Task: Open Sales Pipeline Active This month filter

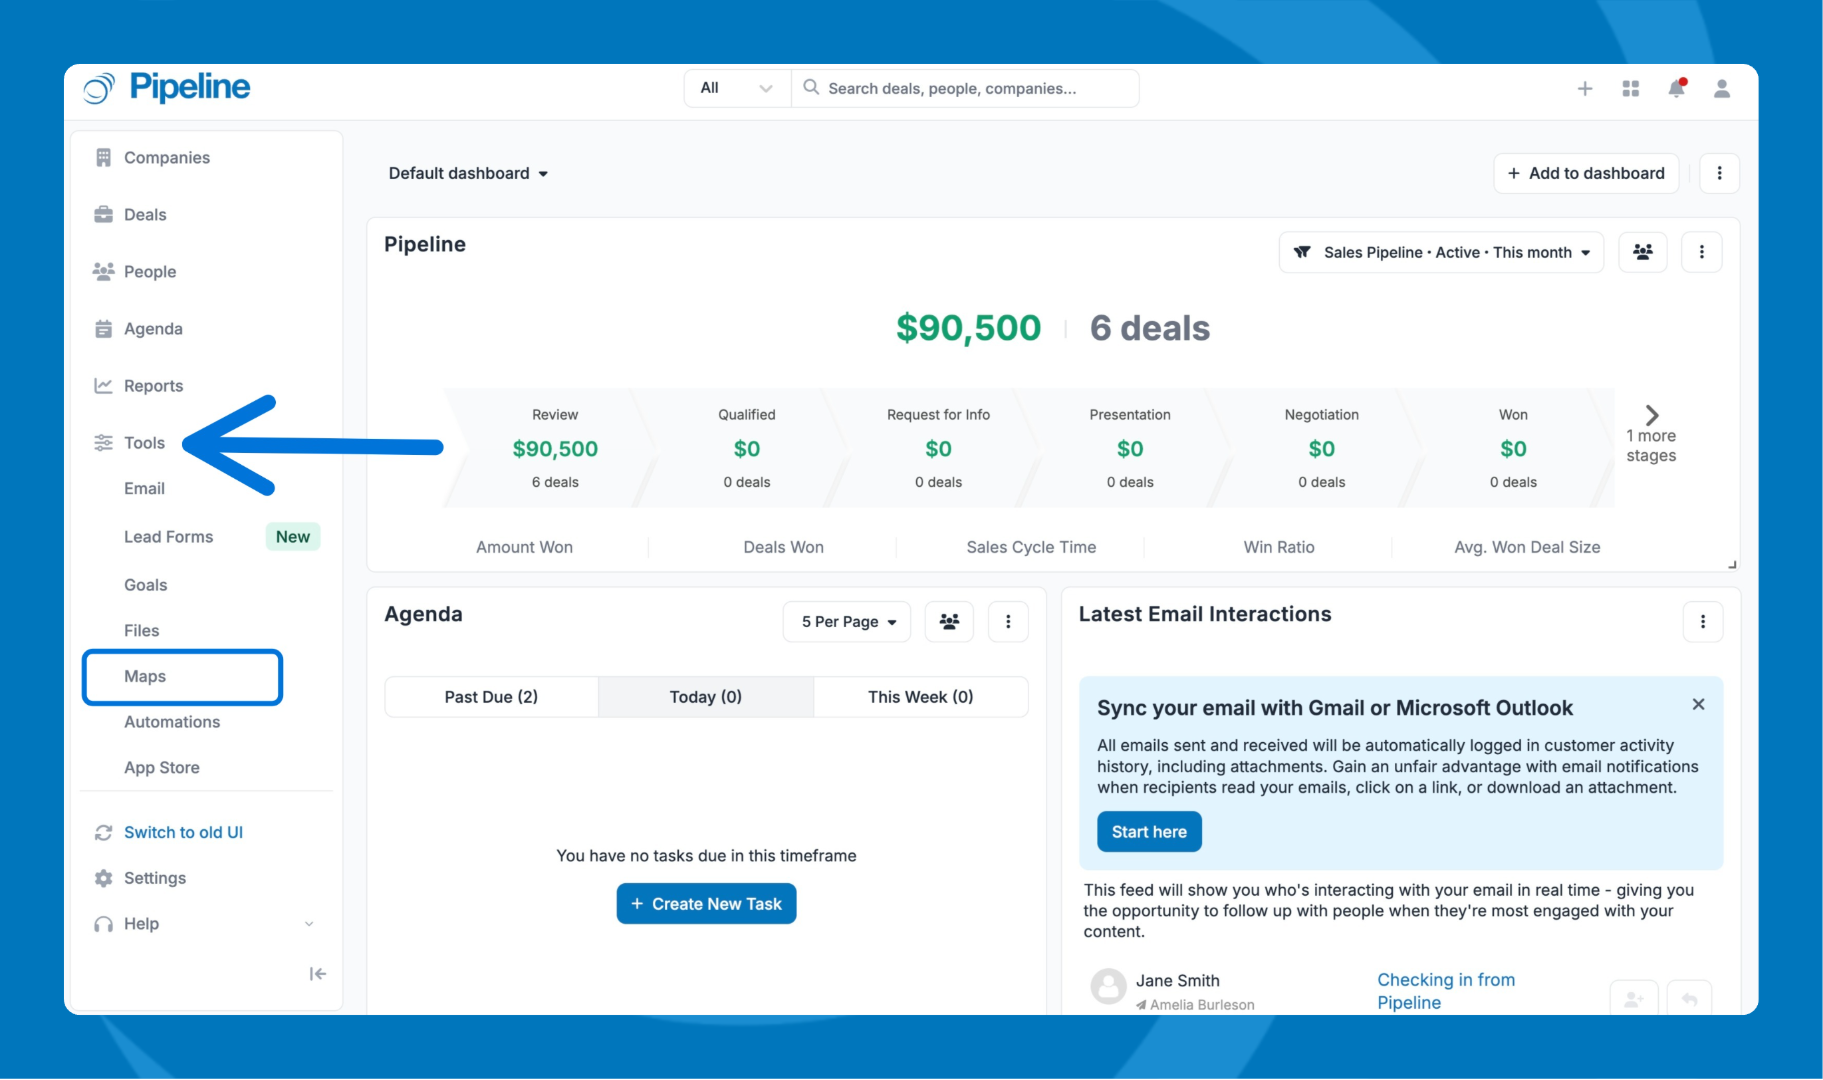Action: [x=1441, y=252]
